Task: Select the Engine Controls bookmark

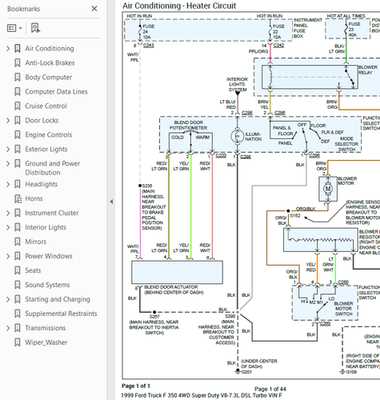Action: click(49, 135)
